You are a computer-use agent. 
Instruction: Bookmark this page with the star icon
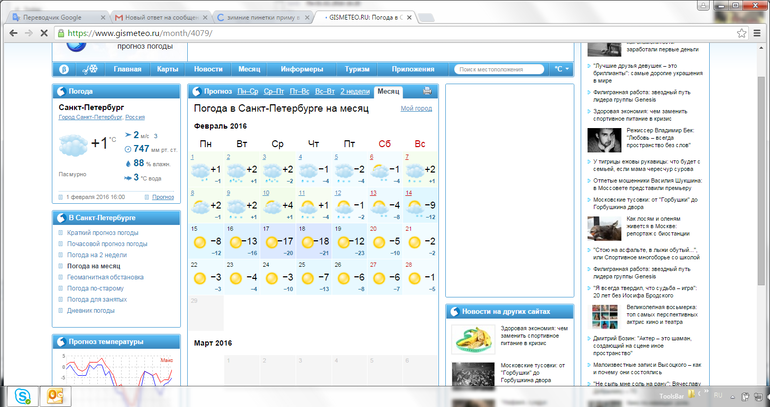tap(741, 33)
